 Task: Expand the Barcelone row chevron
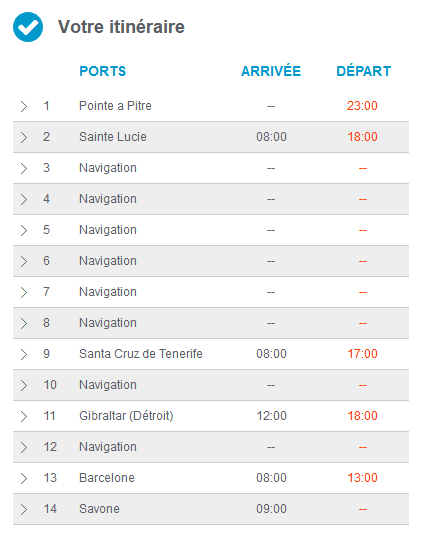(23, 478)
